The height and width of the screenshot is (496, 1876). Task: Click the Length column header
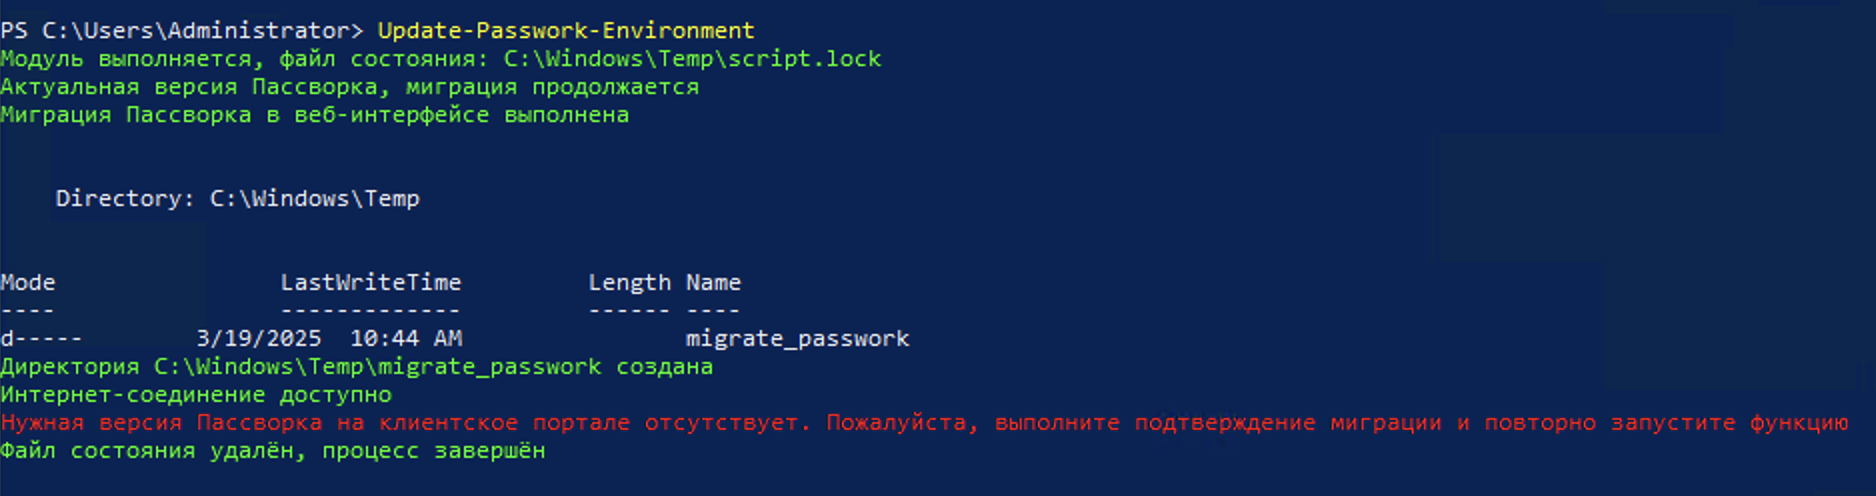pos(629,283)
